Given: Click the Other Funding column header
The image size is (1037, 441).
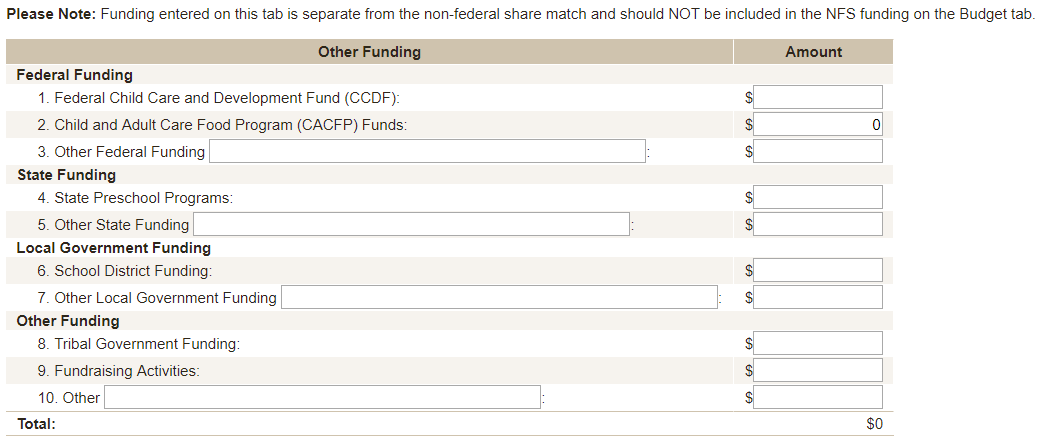Looking at the screenshot, I should pos(369,52).
